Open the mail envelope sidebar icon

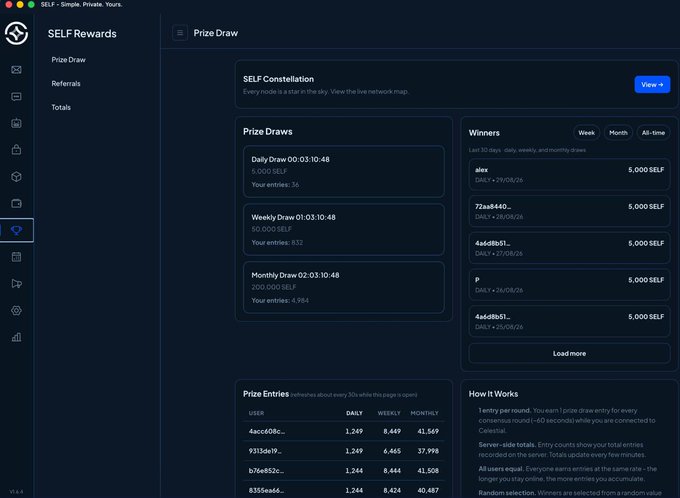tap(16, 70)
